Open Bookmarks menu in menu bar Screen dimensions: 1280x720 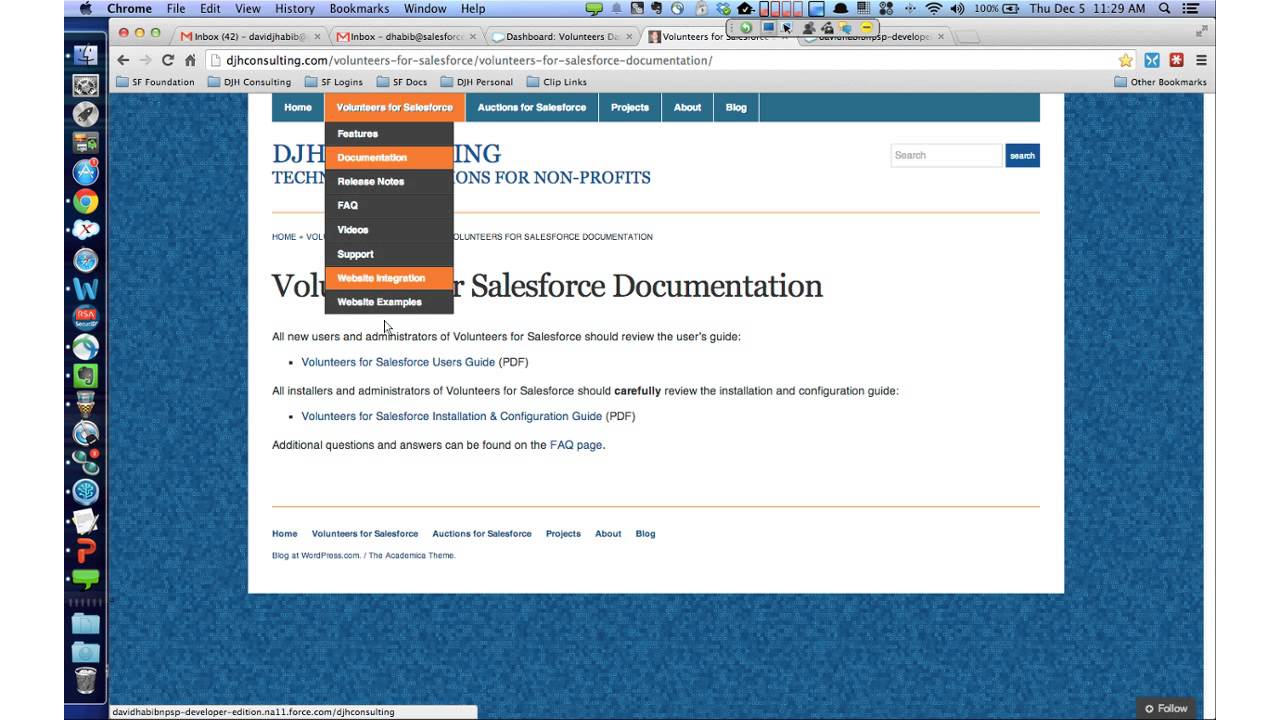(359, 8)
